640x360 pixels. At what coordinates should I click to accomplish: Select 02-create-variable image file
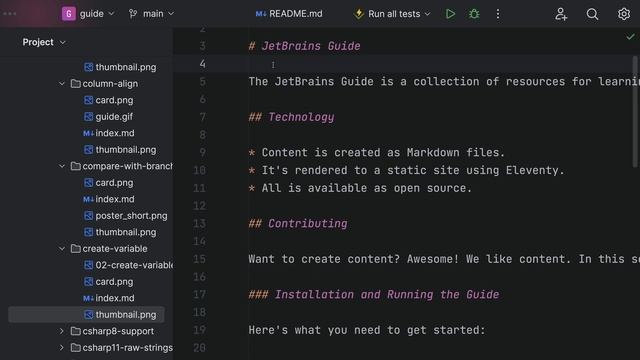pyautogui.click(x=134, y=265)
